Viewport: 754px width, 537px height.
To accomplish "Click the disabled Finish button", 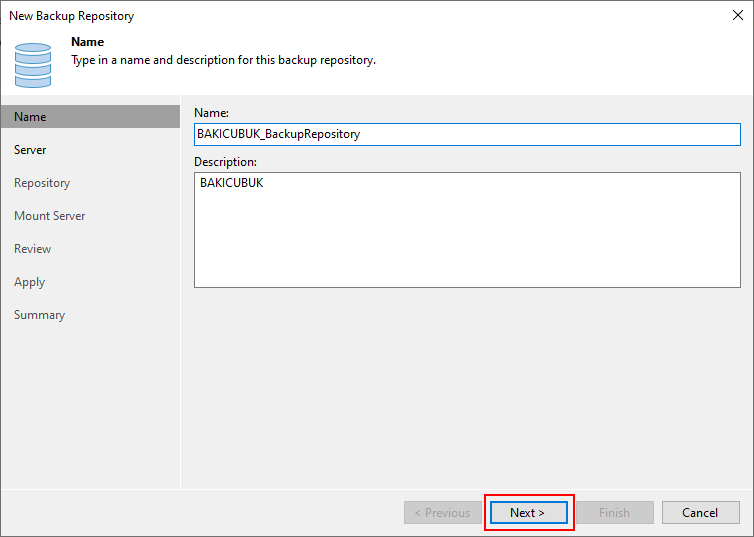I will point(614,513).
